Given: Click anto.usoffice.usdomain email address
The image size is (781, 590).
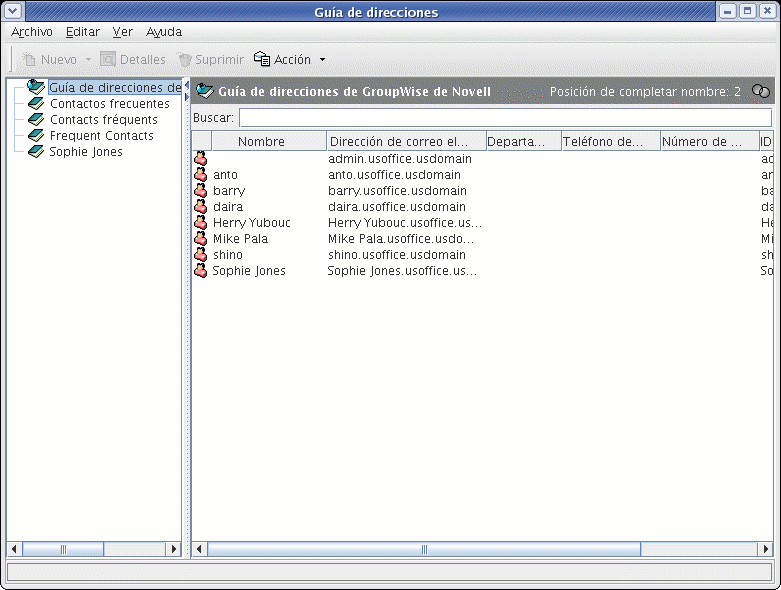Looking at the screenshot, I should tap(394, 175).
